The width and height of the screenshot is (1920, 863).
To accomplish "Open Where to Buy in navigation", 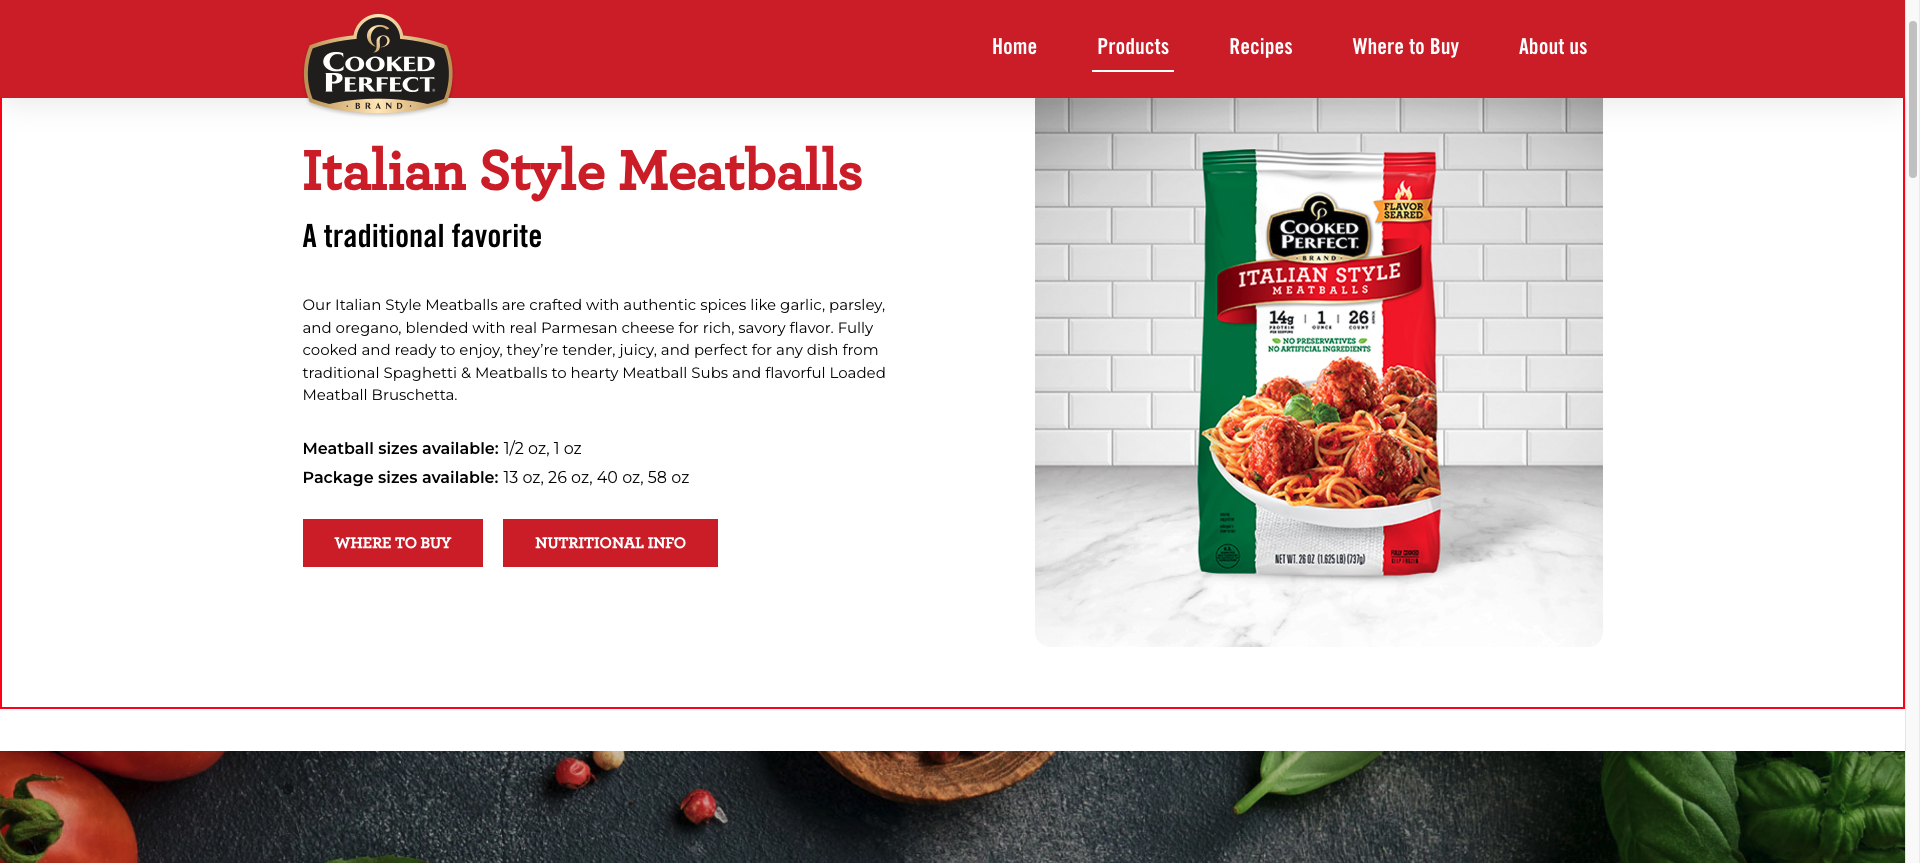I will pos(1405,47).
